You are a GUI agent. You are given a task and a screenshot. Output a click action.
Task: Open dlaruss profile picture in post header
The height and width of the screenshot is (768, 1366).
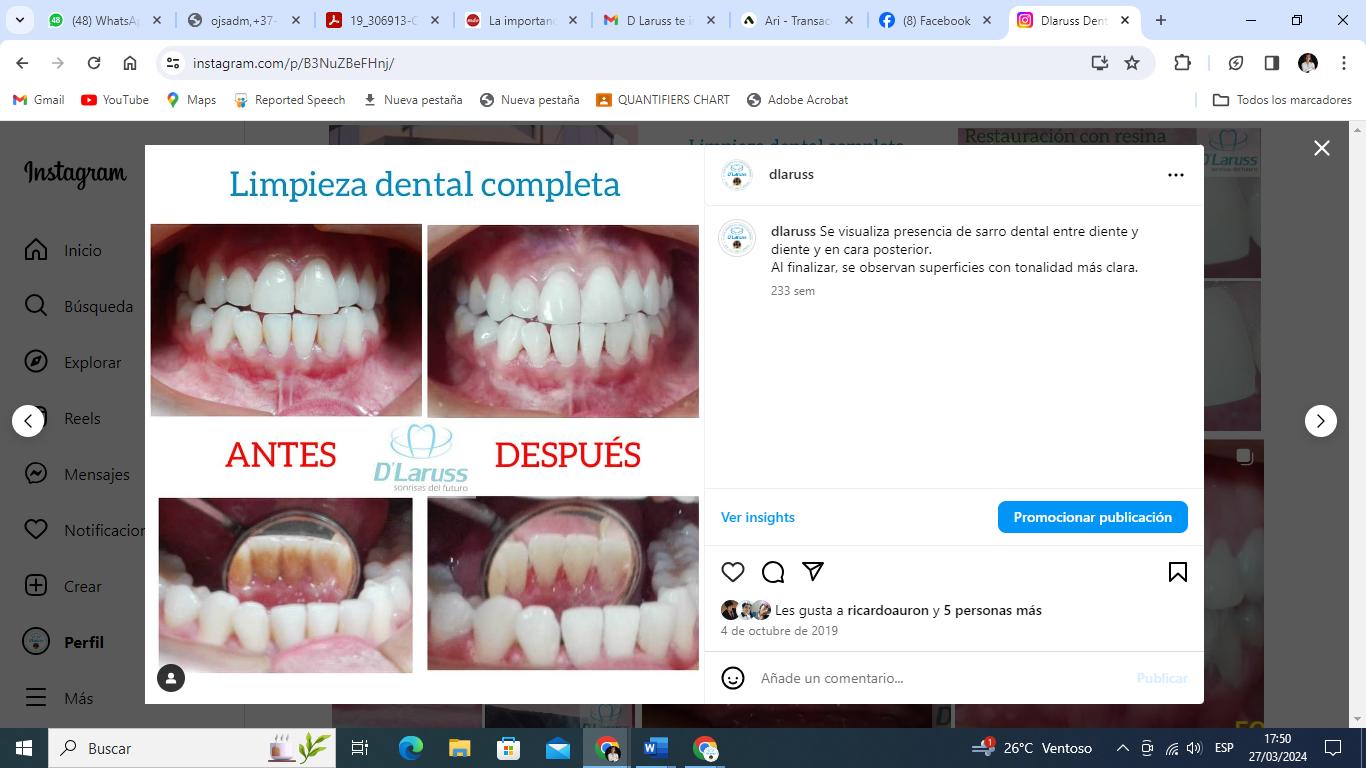click(x=737, y=175)
